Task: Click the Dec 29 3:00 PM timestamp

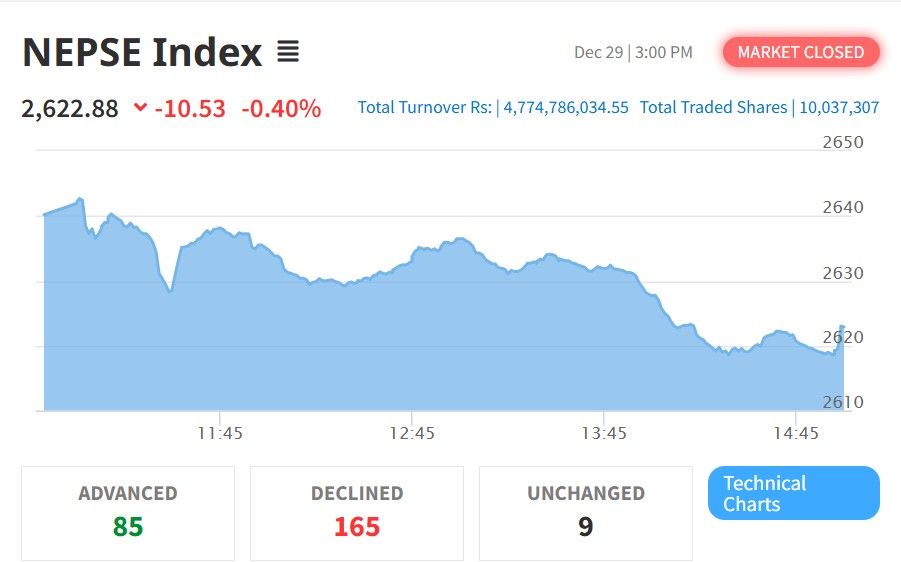Action: coord(633,52)
